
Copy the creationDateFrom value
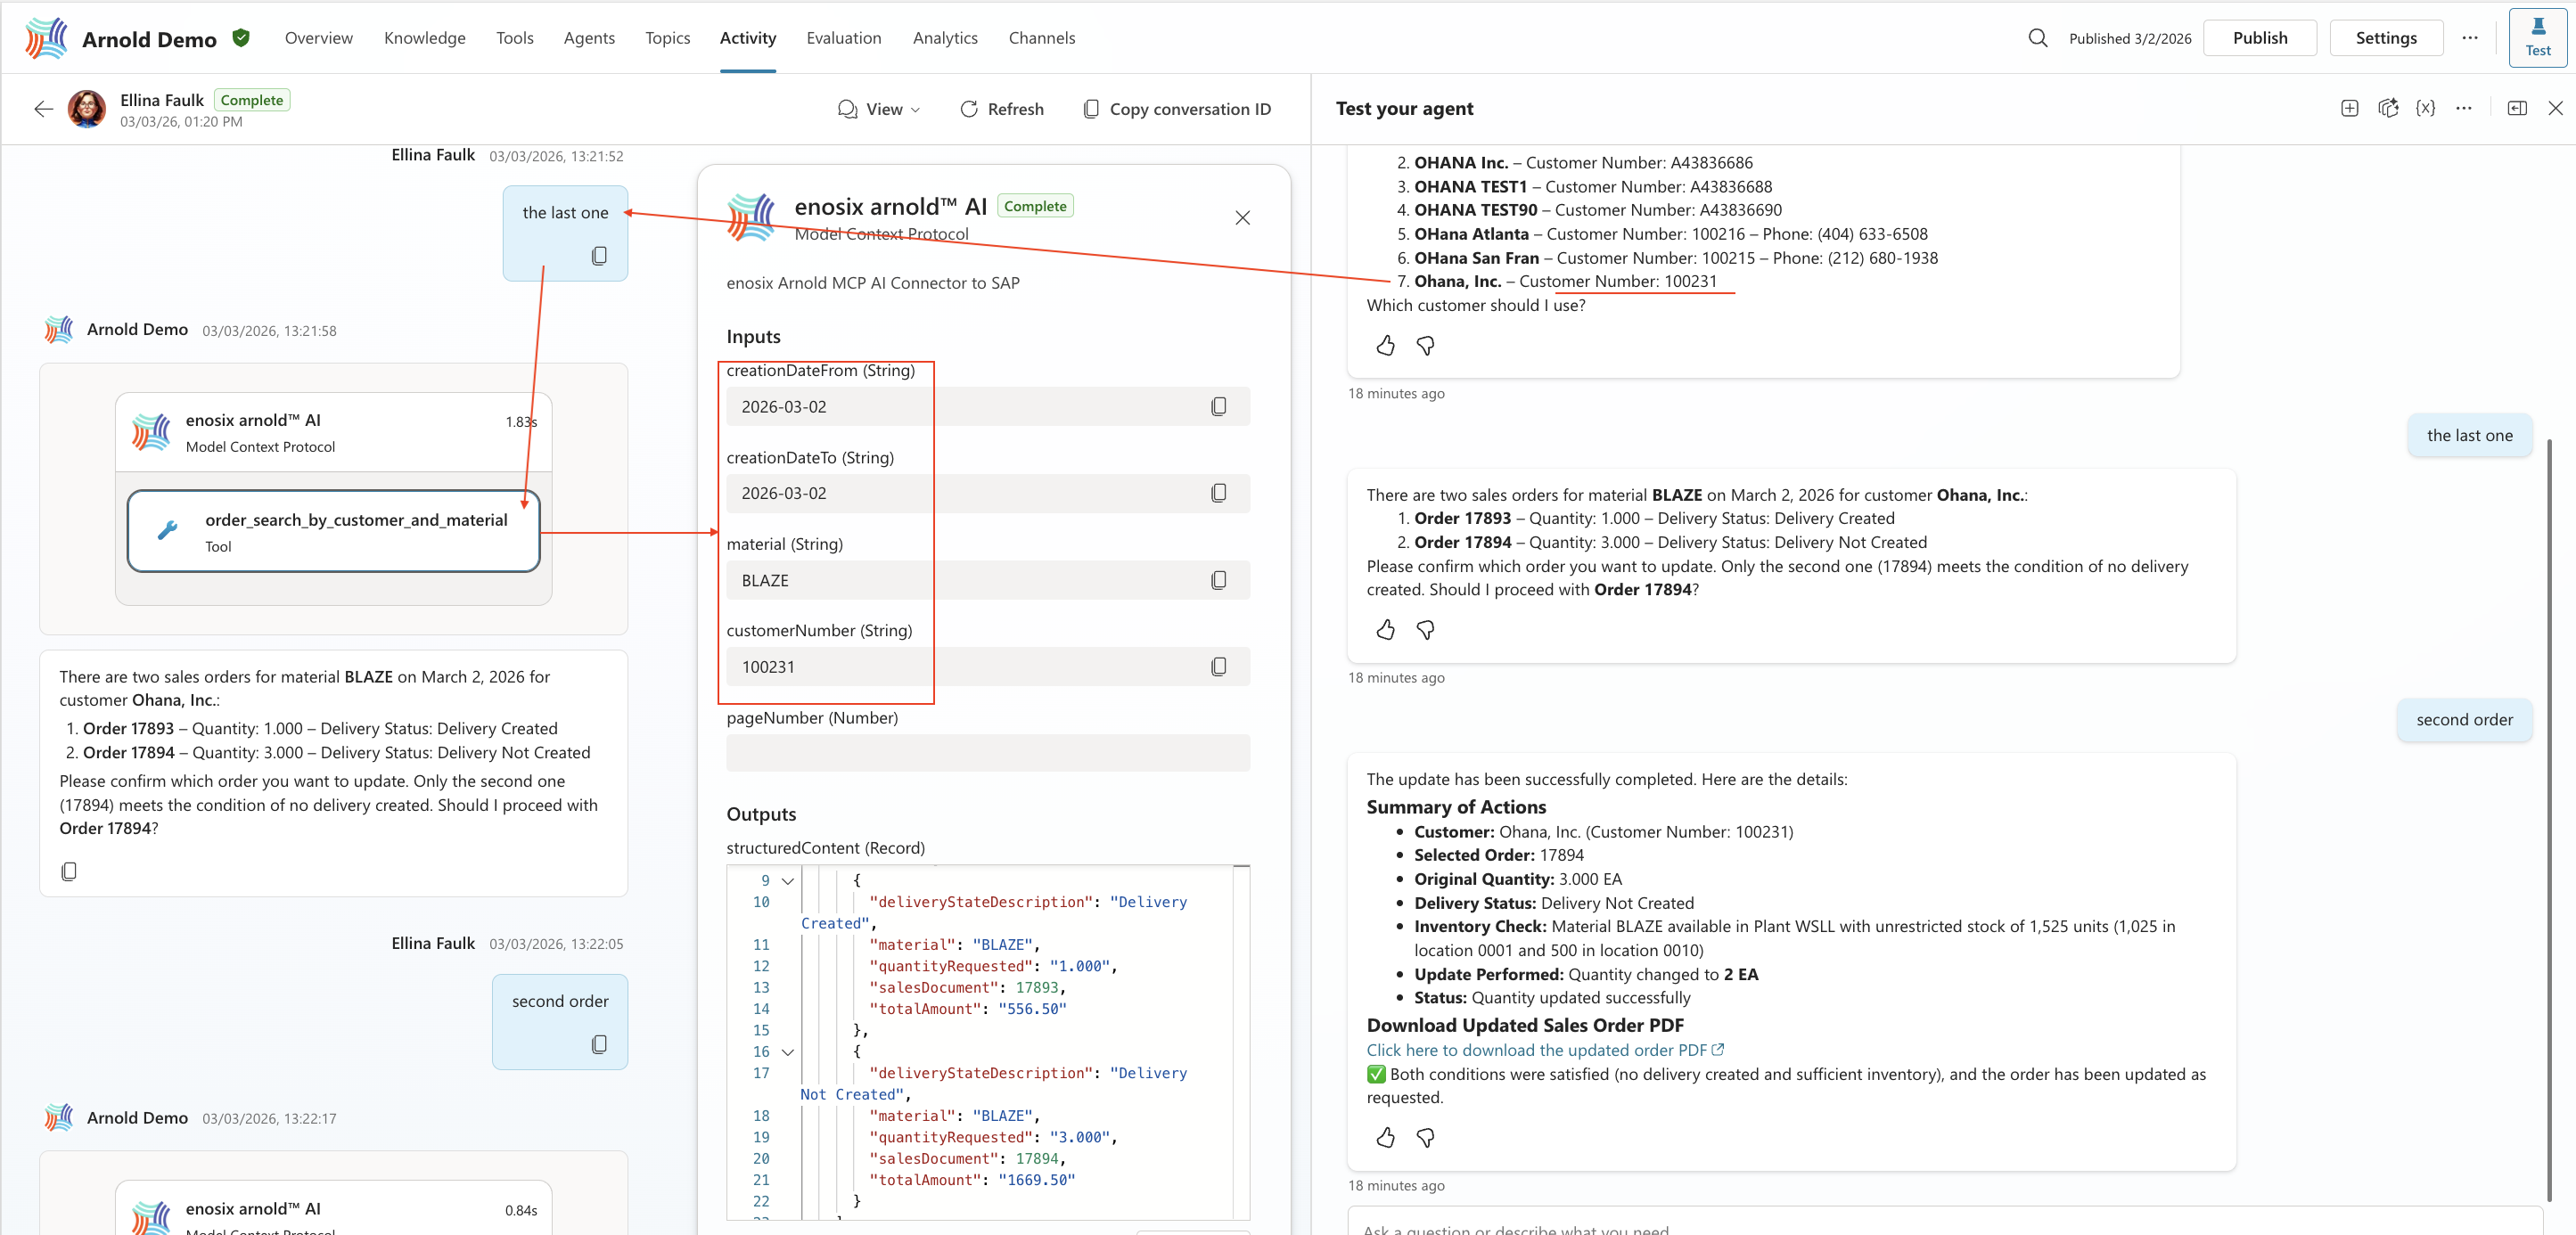pyautogui.click(x=1218, y=406)
